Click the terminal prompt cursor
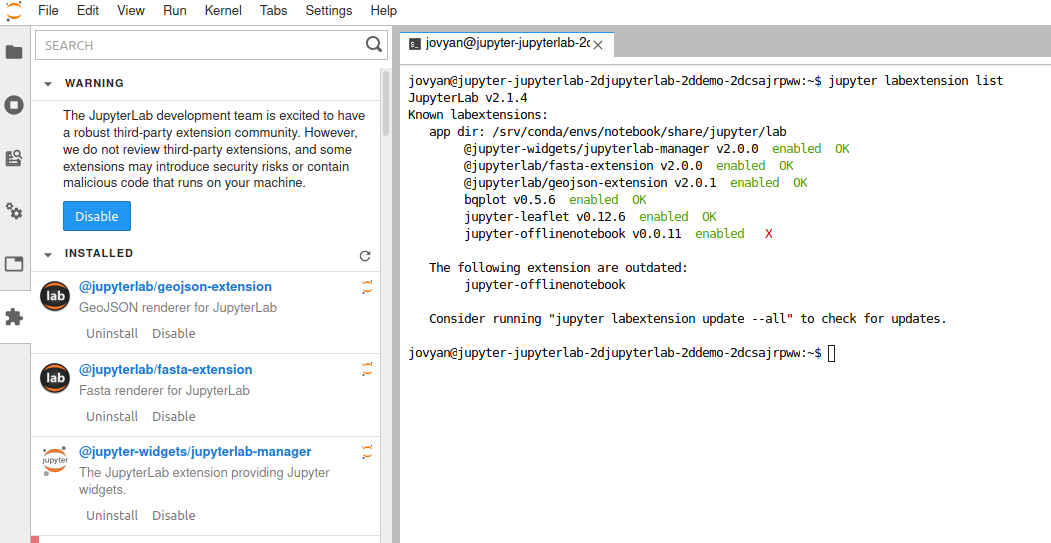 tap(831, 353)
